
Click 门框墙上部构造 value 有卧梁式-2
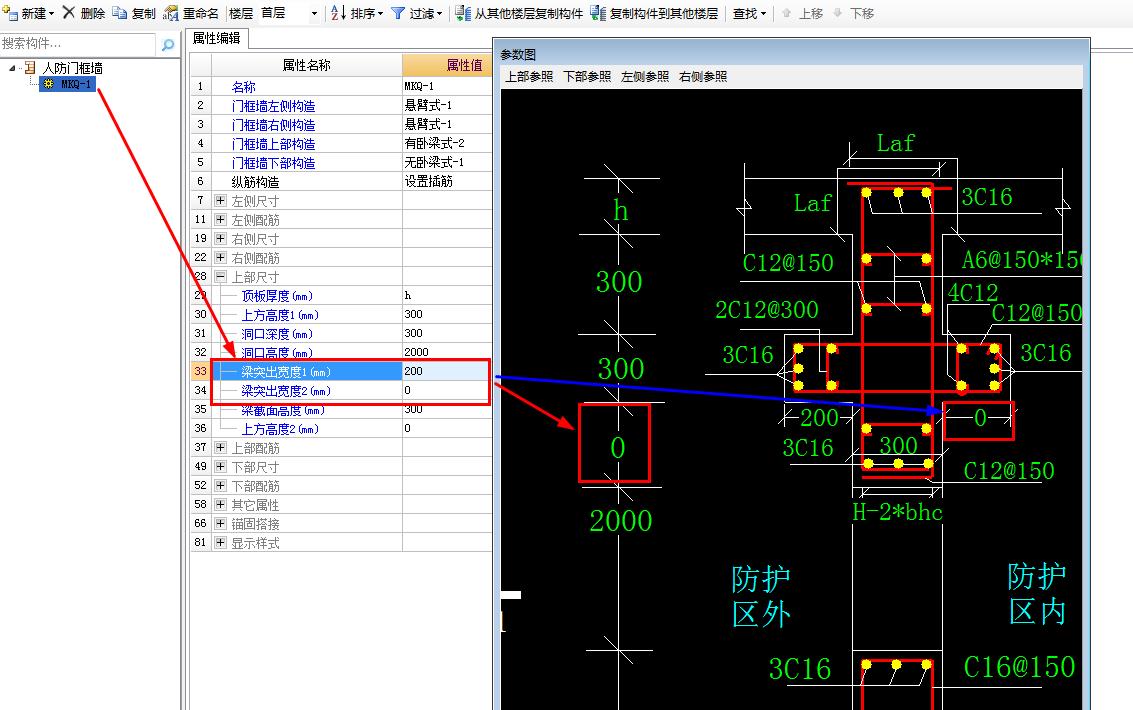click(447, 143)
